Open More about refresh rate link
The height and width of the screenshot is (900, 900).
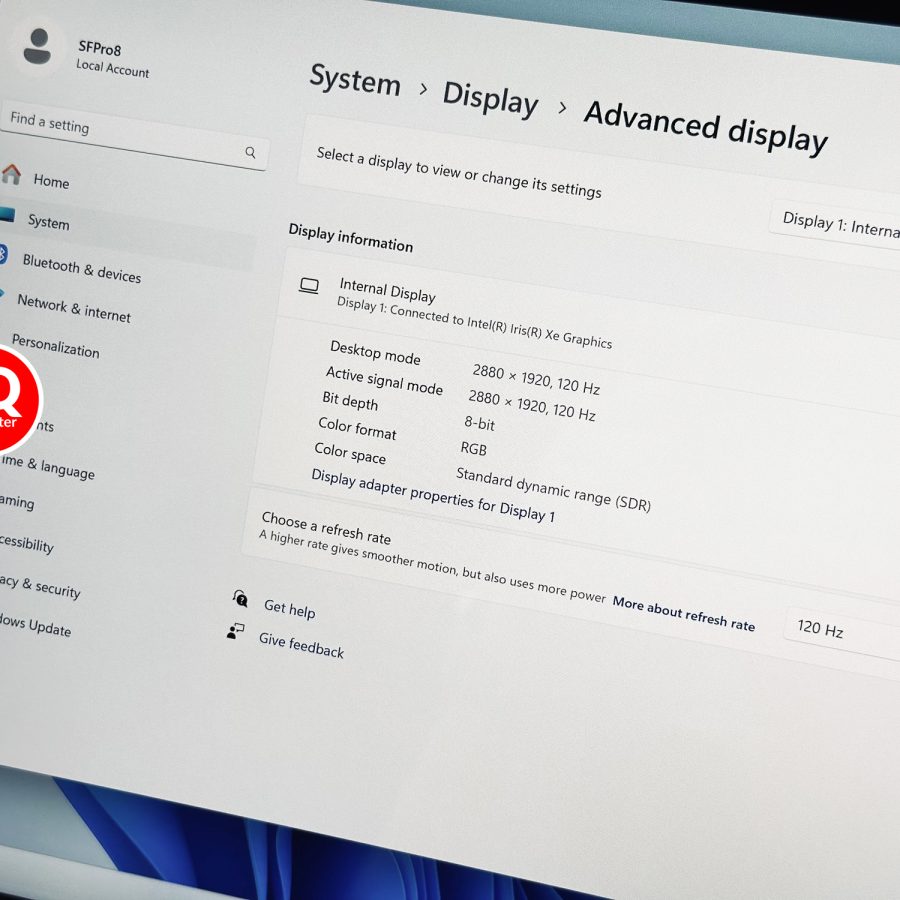[684, 613]
